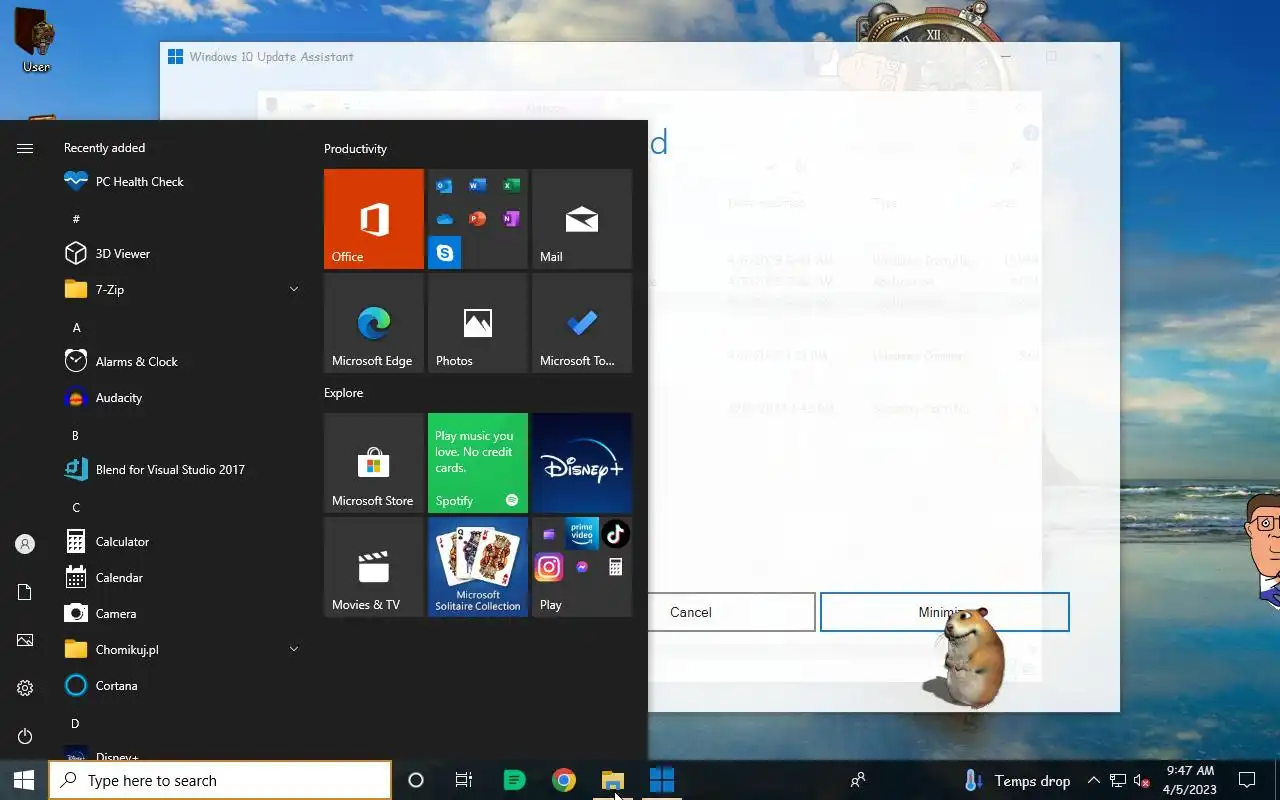This screenshot has height=800, width=1280.
Task: Click the taskbar search box
Action: 220,780
